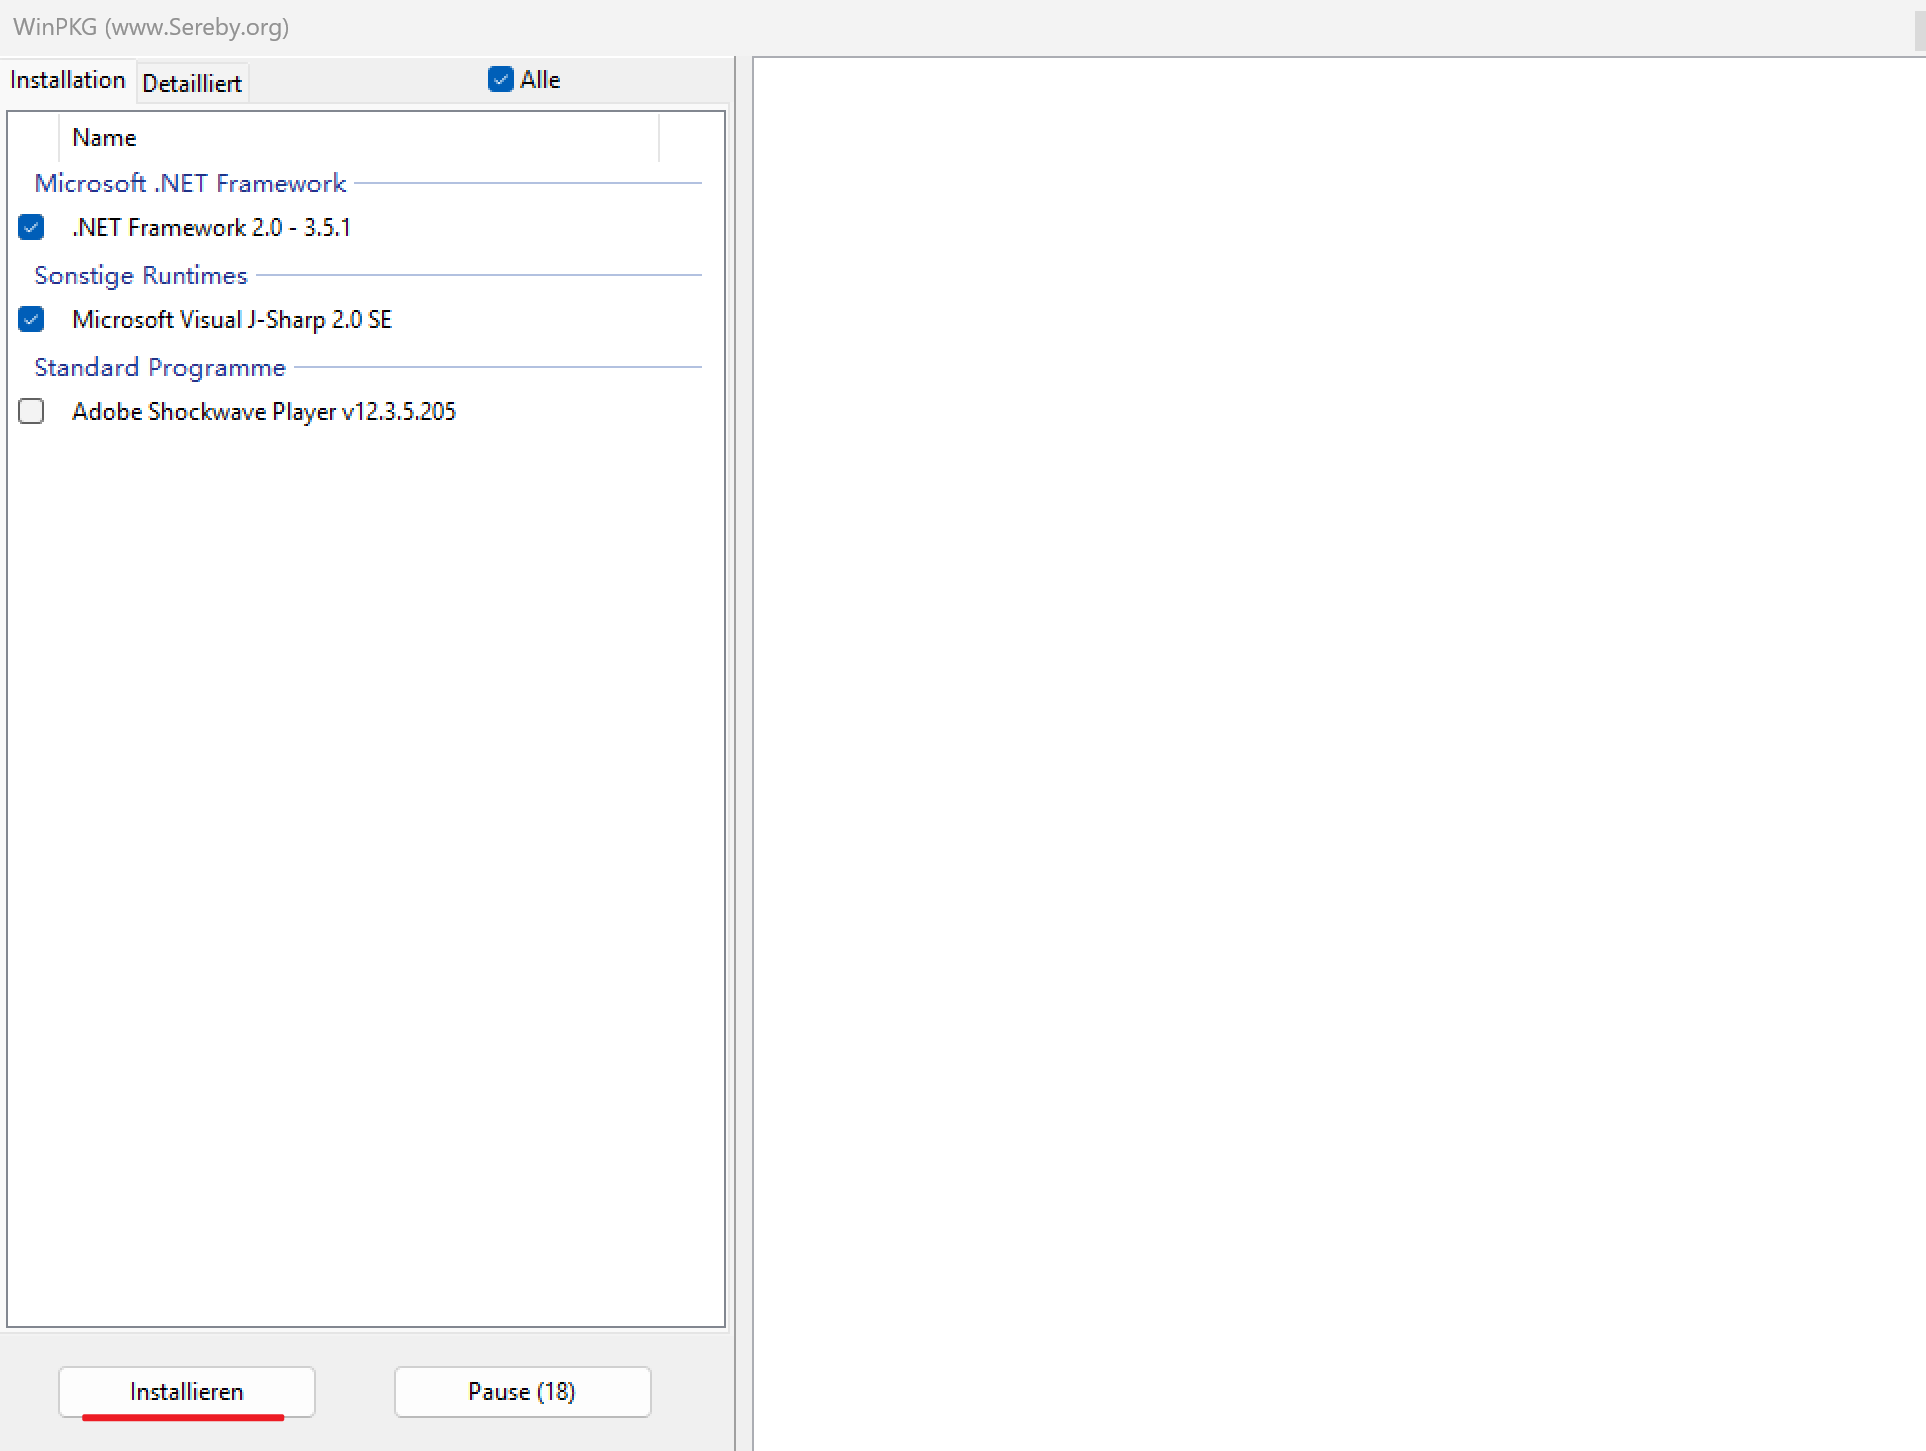Disable Microsoft Visual J-Sharp 2.0 SE

point(31,319)
